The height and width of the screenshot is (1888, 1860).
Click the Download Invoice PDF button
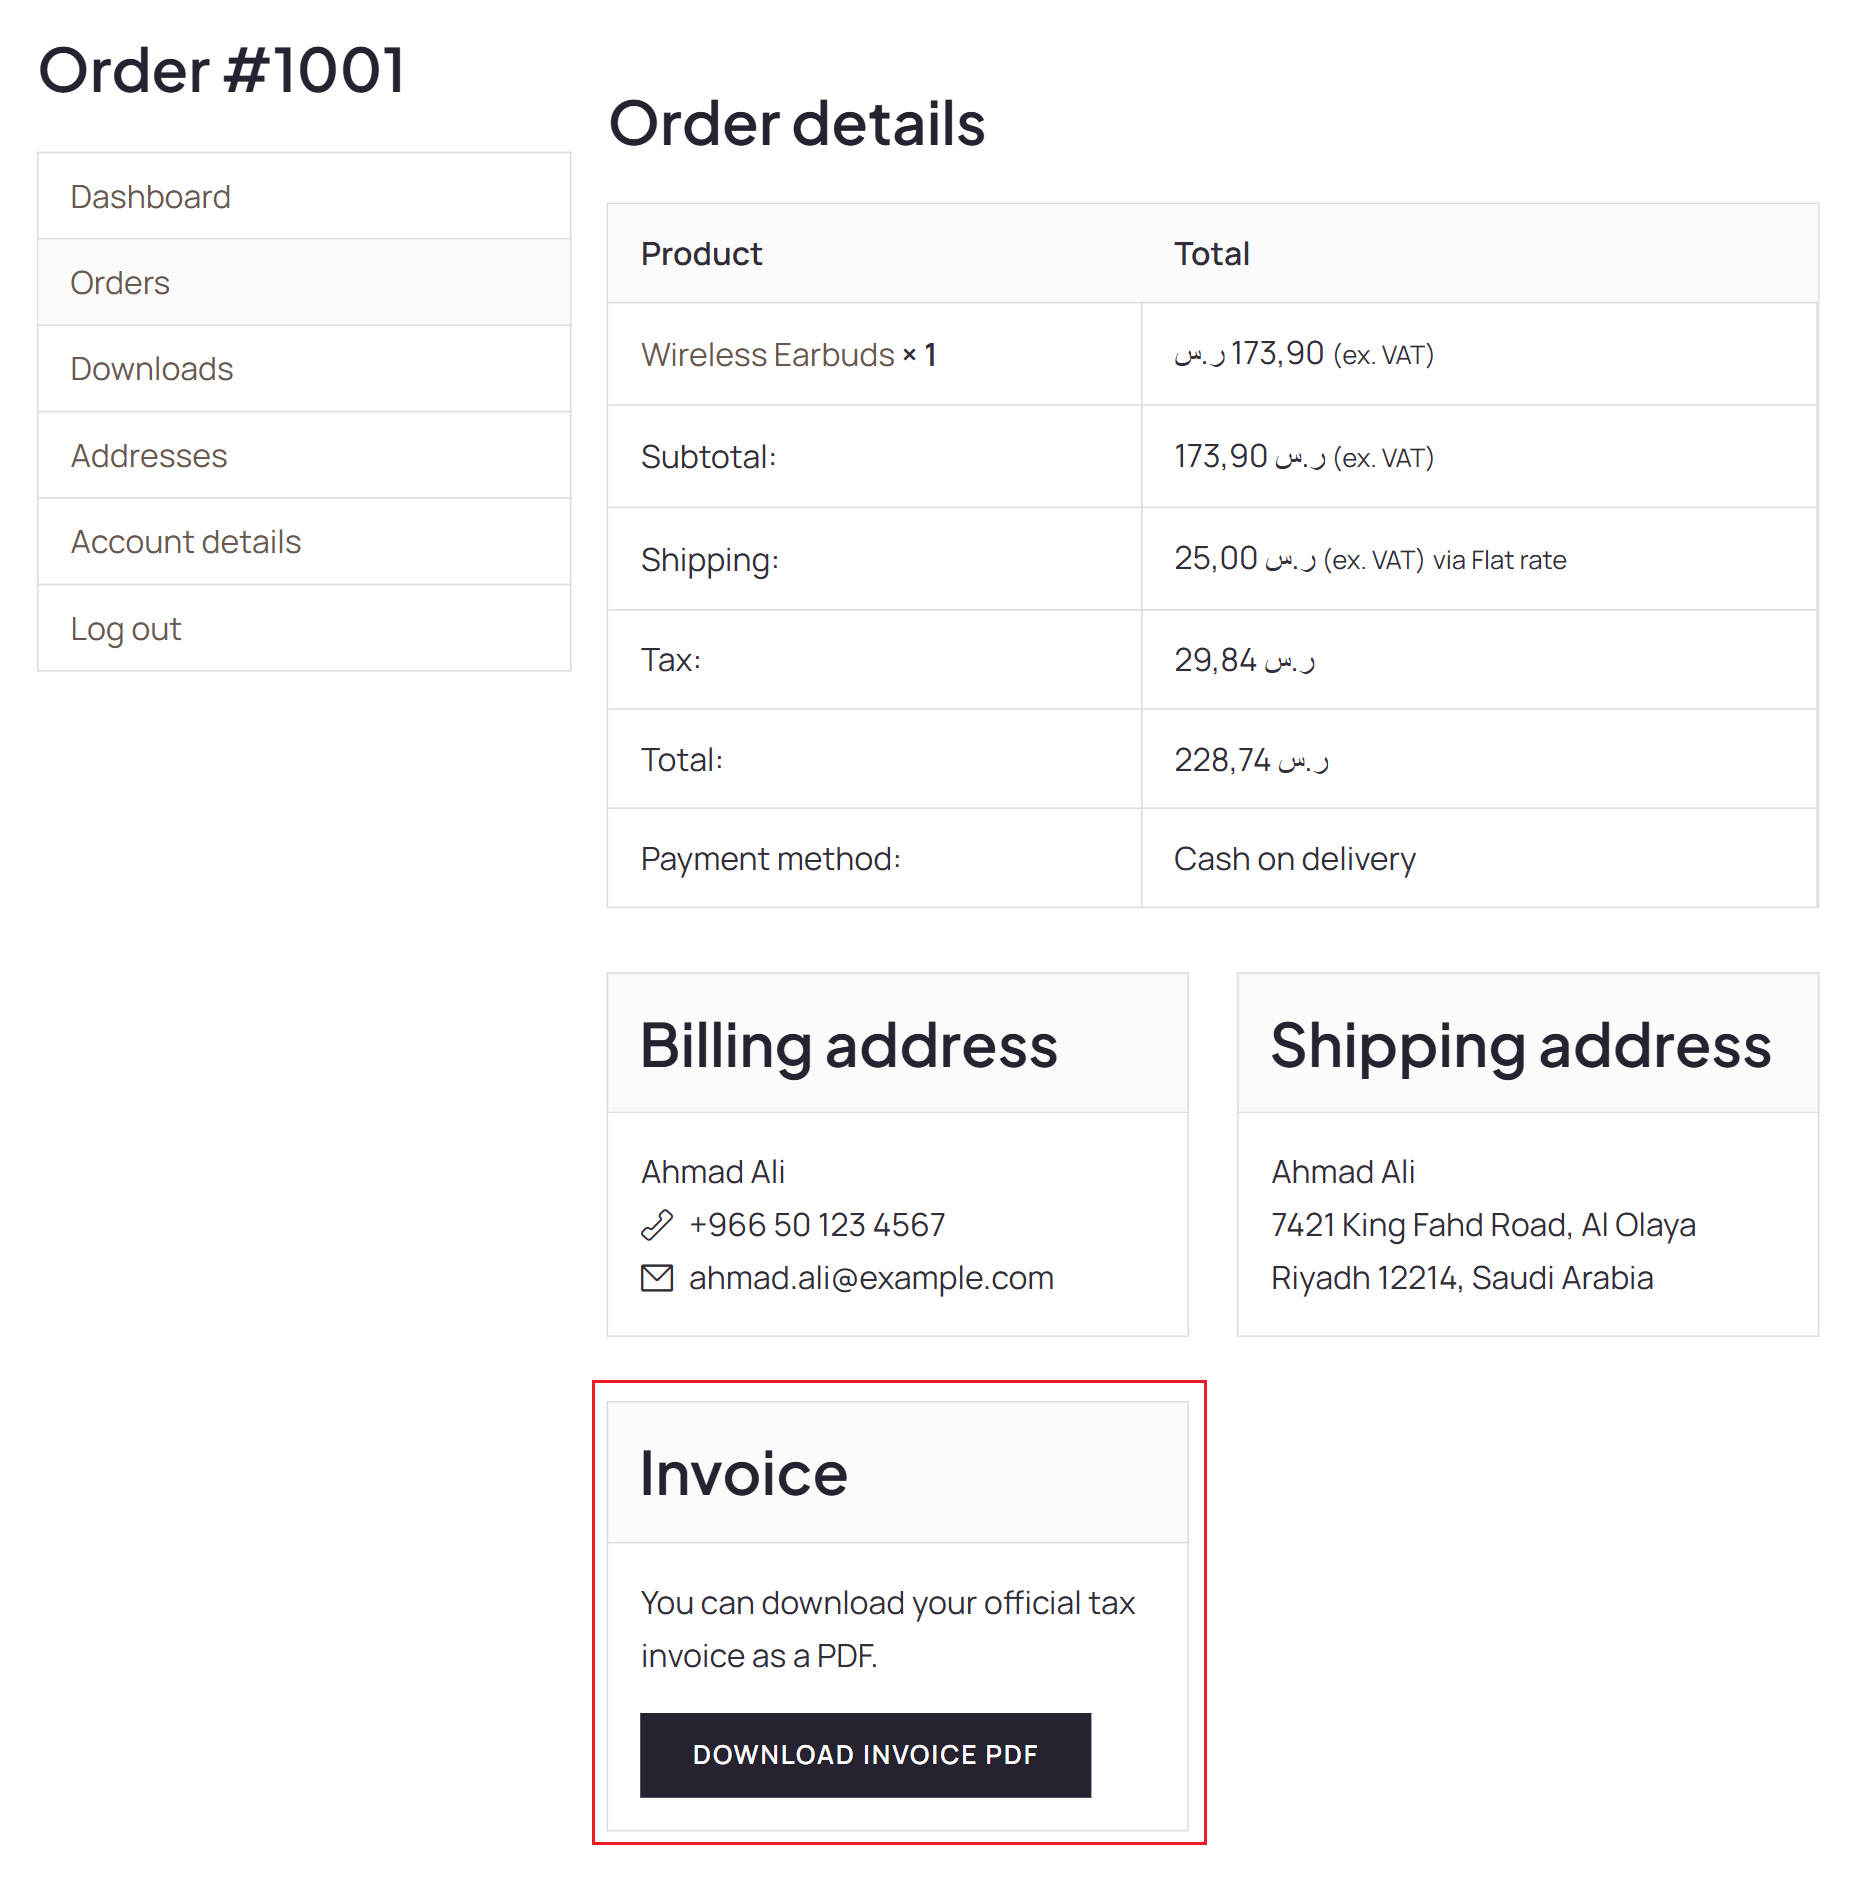tap(865, 1755)
